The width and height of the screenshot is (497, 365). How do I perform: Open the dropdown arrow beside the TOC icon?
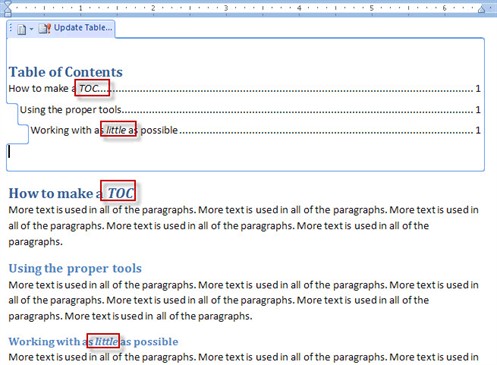click(x=31, y=29)
